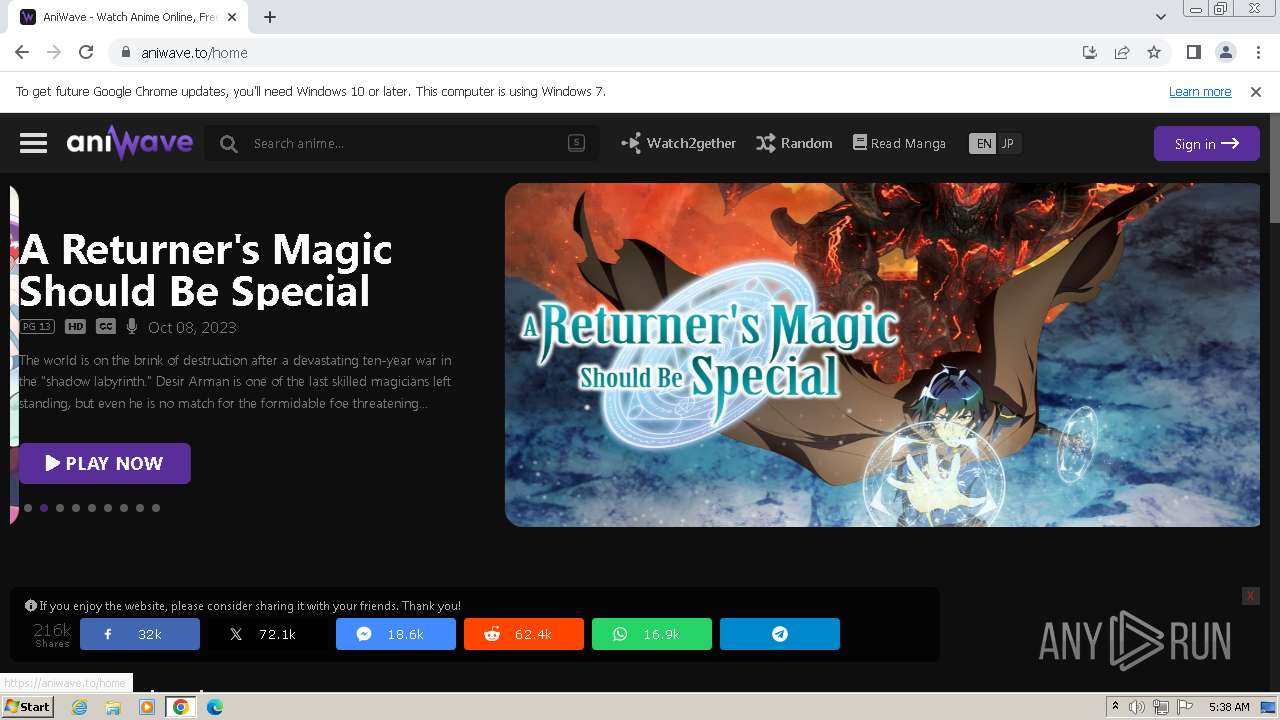Click the Sign in button

click(1206, 143)
